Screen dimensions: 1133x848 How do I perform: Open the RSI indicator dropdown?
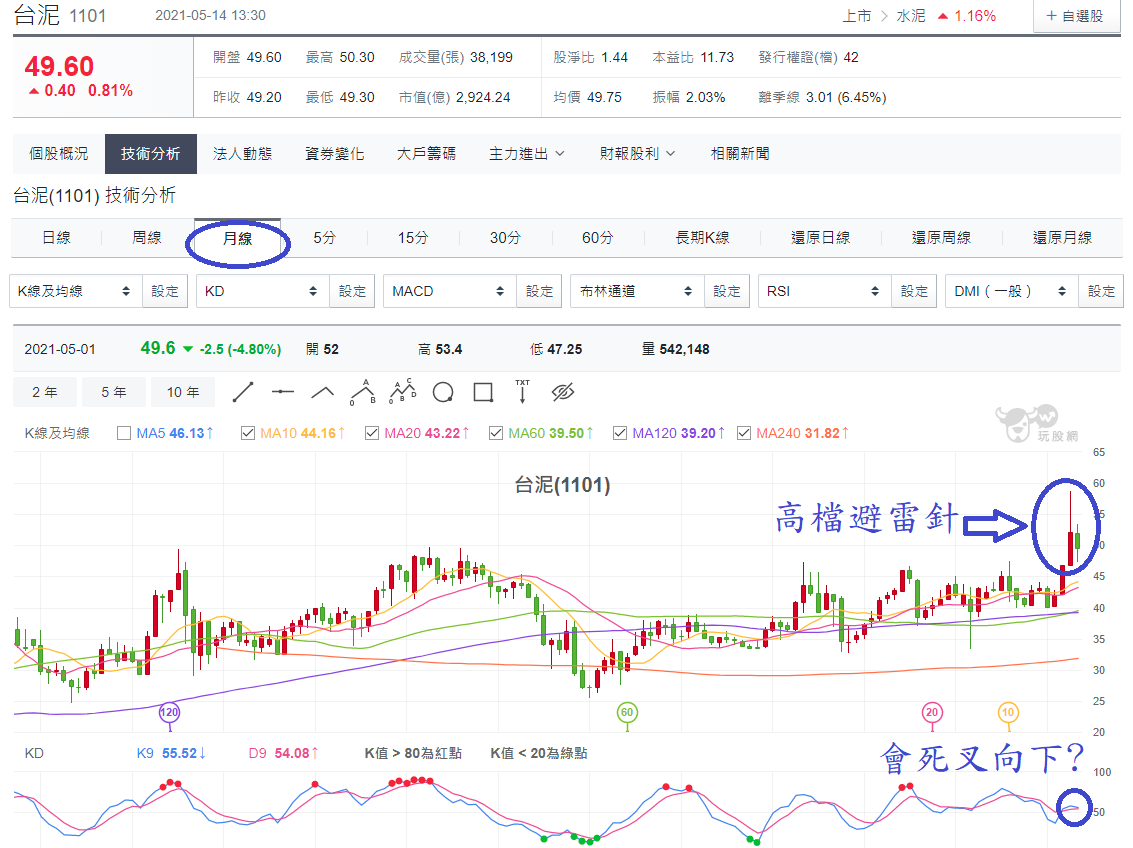tap(824, 291)
